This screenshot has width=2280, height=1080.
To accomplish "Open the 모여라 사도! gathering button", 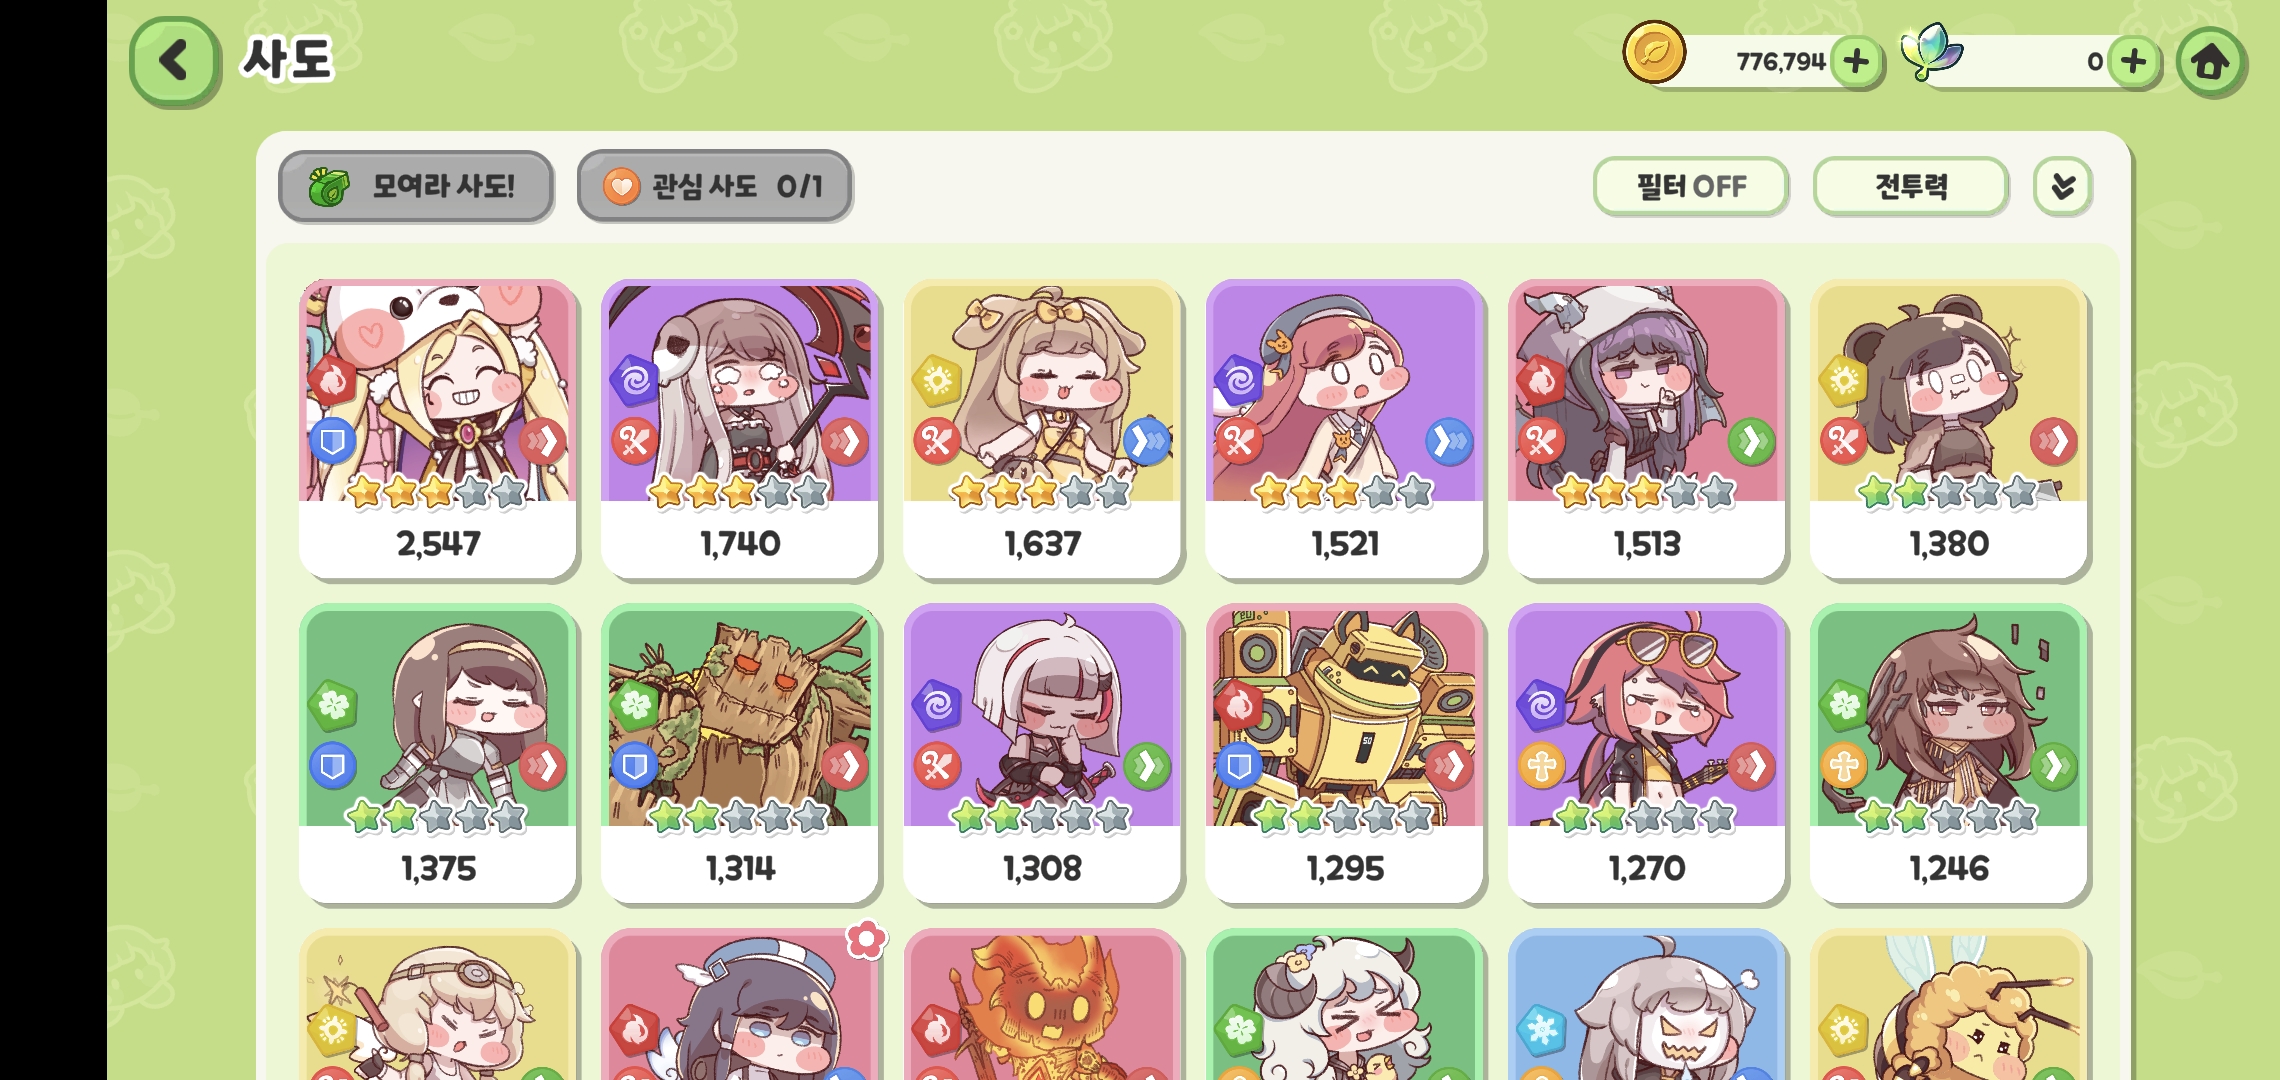I will [416, 186].
